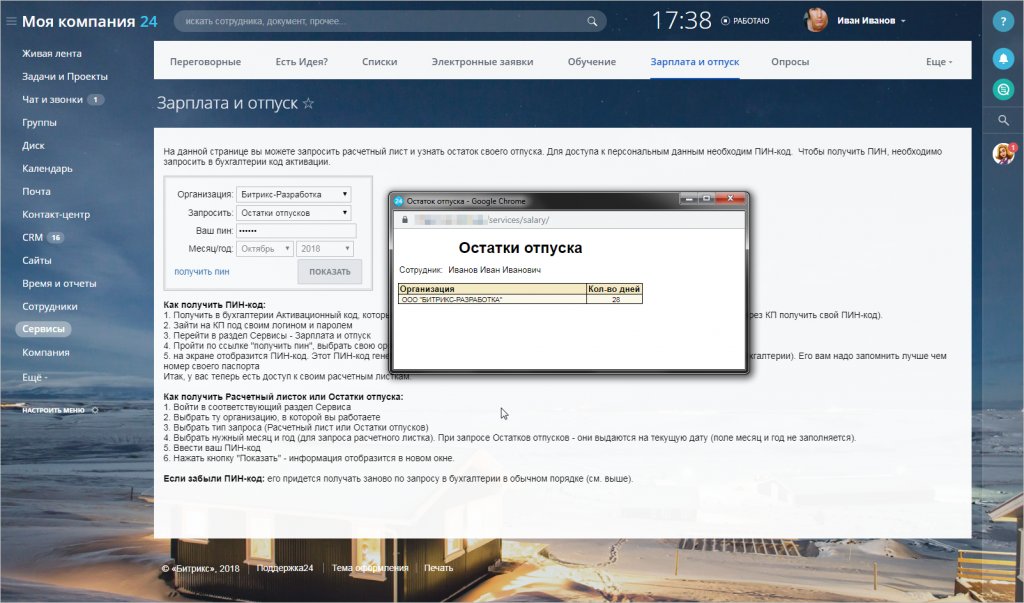Open Календарь in left menu

(x=47, y=169)
